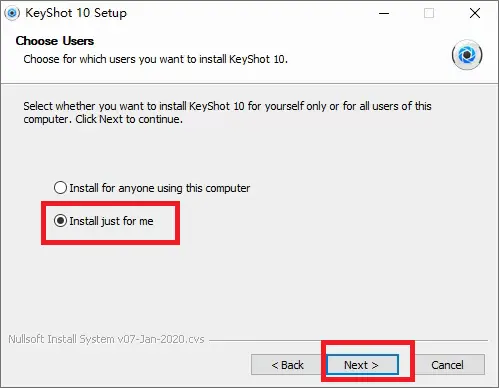Click the 'Choose Users' heading
The image size is (499, 388).
(55, 41)
